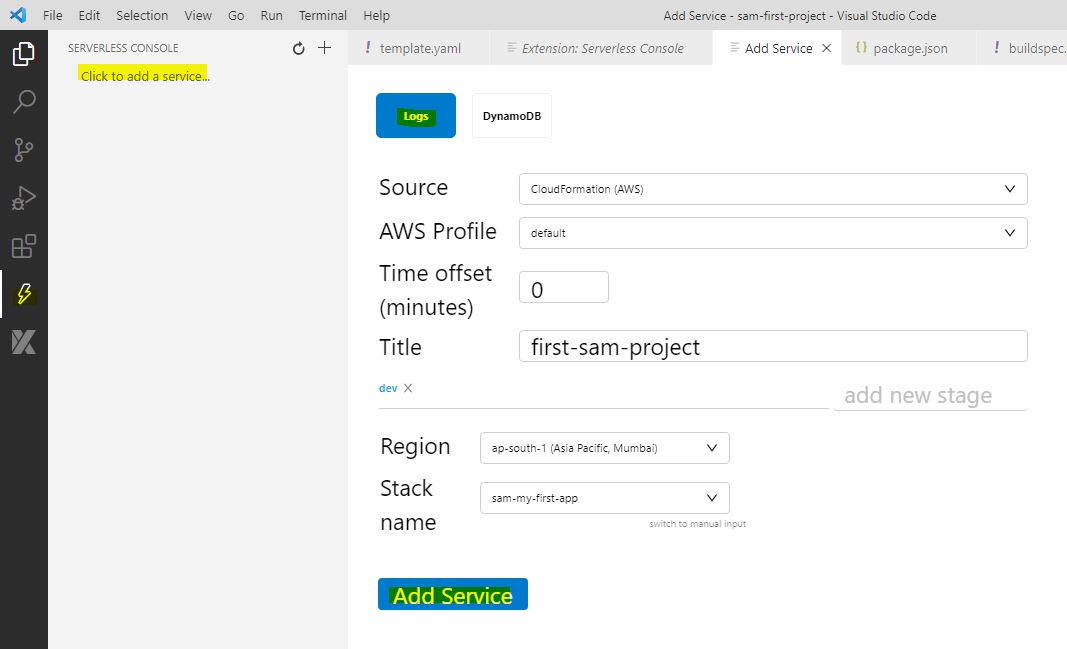Open the Stack name dropdown

pos(604,497)
